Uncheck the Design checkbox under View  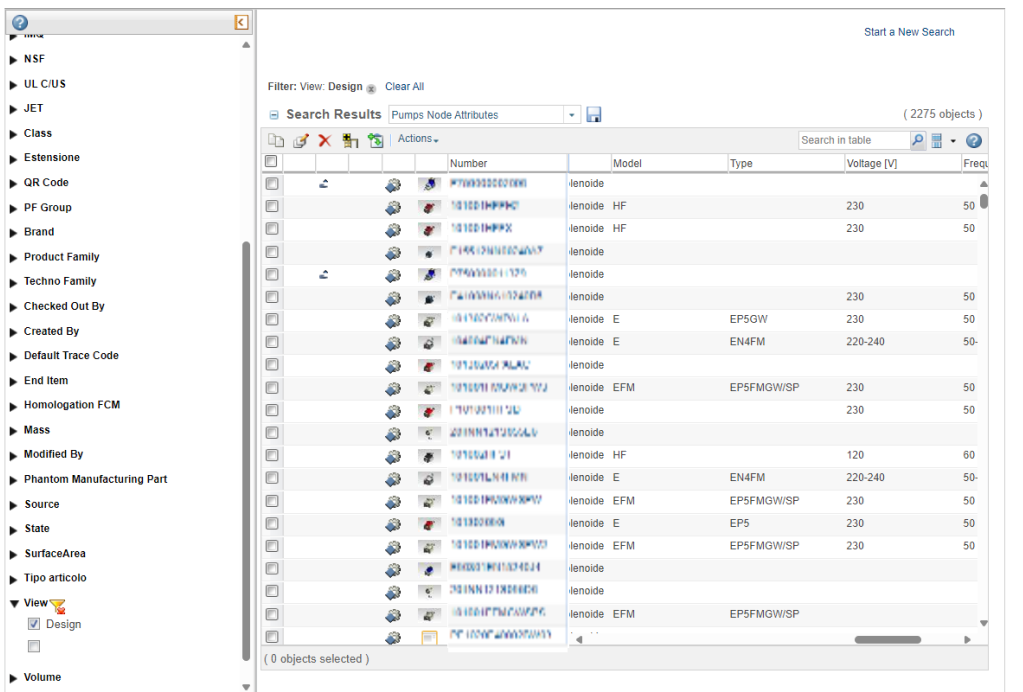pos(34,624)
